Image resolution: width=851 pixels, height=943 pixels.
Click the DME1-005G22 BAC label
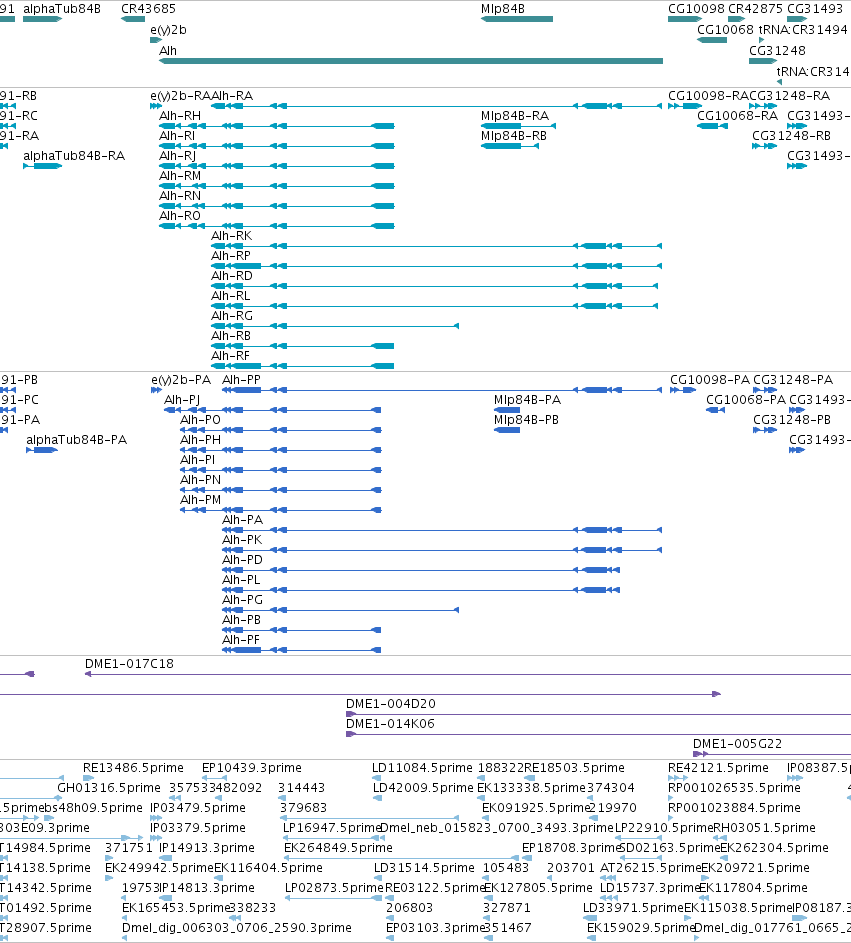point(737,744)
